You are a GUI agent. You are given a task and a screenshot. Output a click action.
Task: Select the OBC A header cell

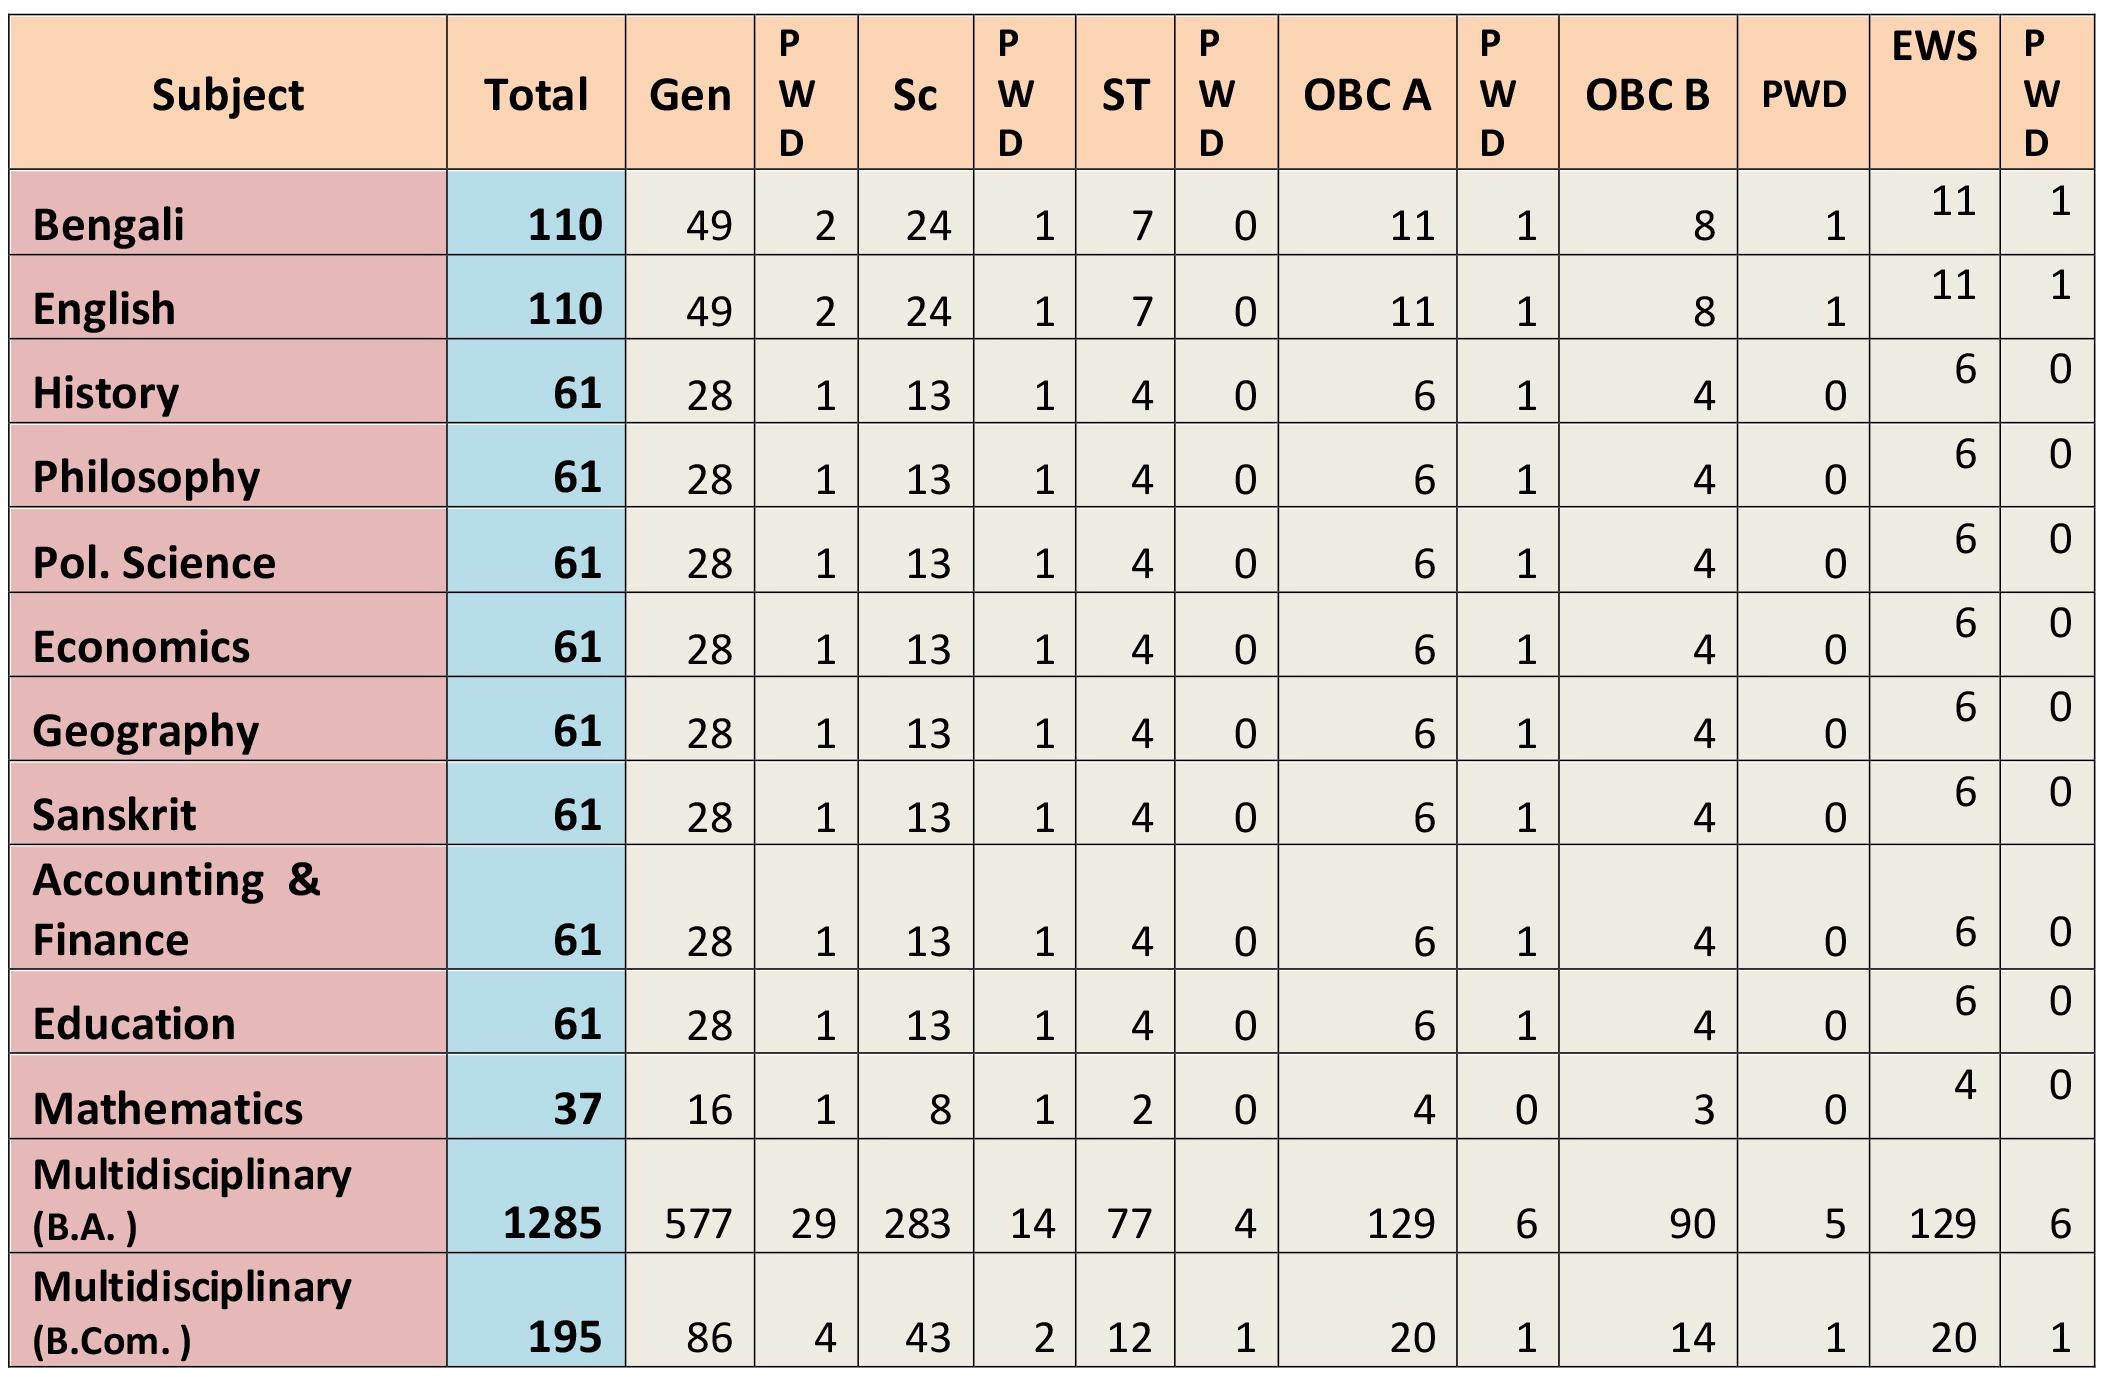click(x=1367, y=95)
